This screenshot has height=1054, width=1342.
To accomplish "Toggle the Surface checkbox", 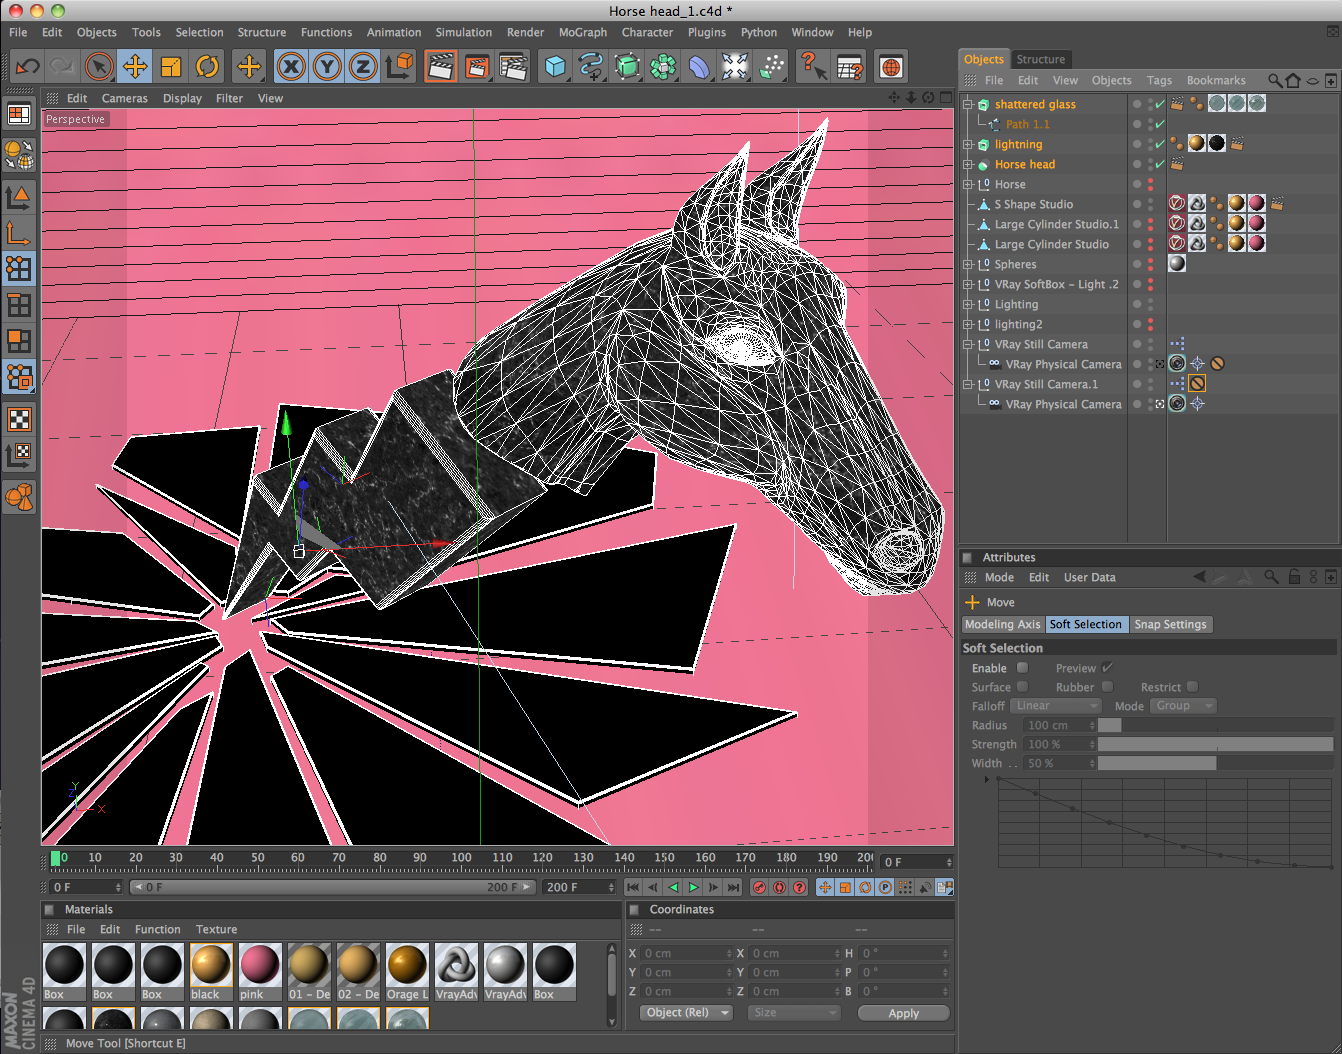I will pos(1022,687).
